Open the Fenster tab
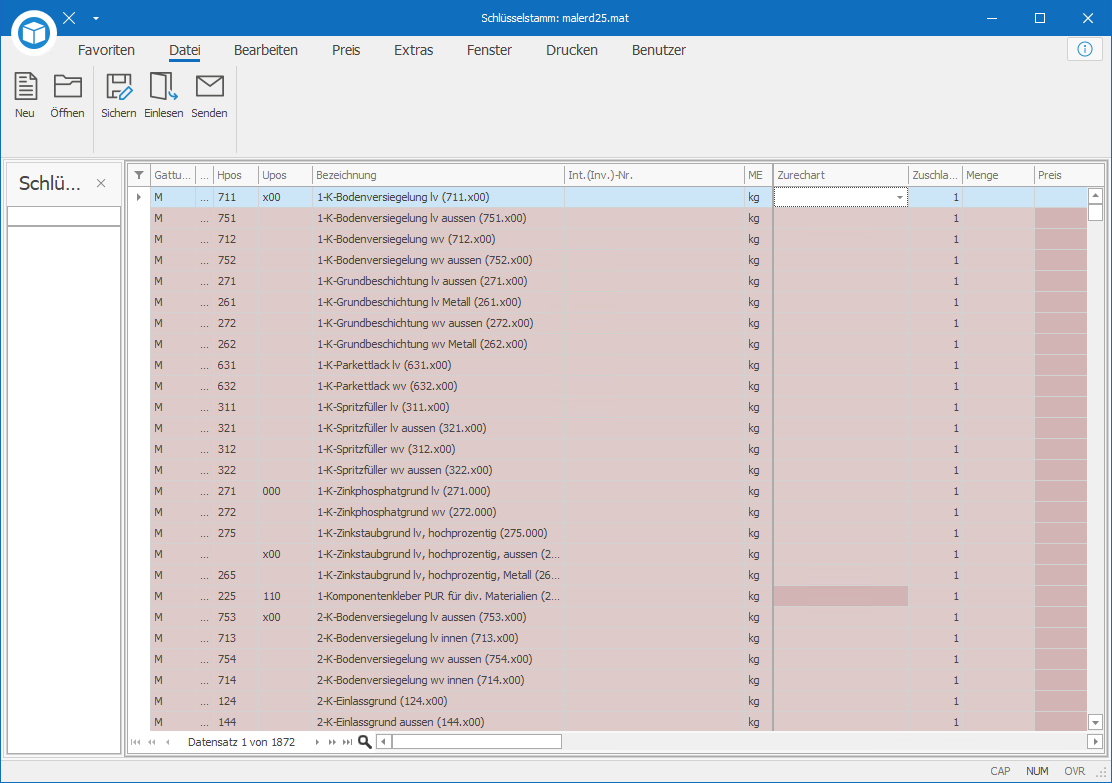The width and height of the screenshot is (1112, 783). (x=489, y=50)
